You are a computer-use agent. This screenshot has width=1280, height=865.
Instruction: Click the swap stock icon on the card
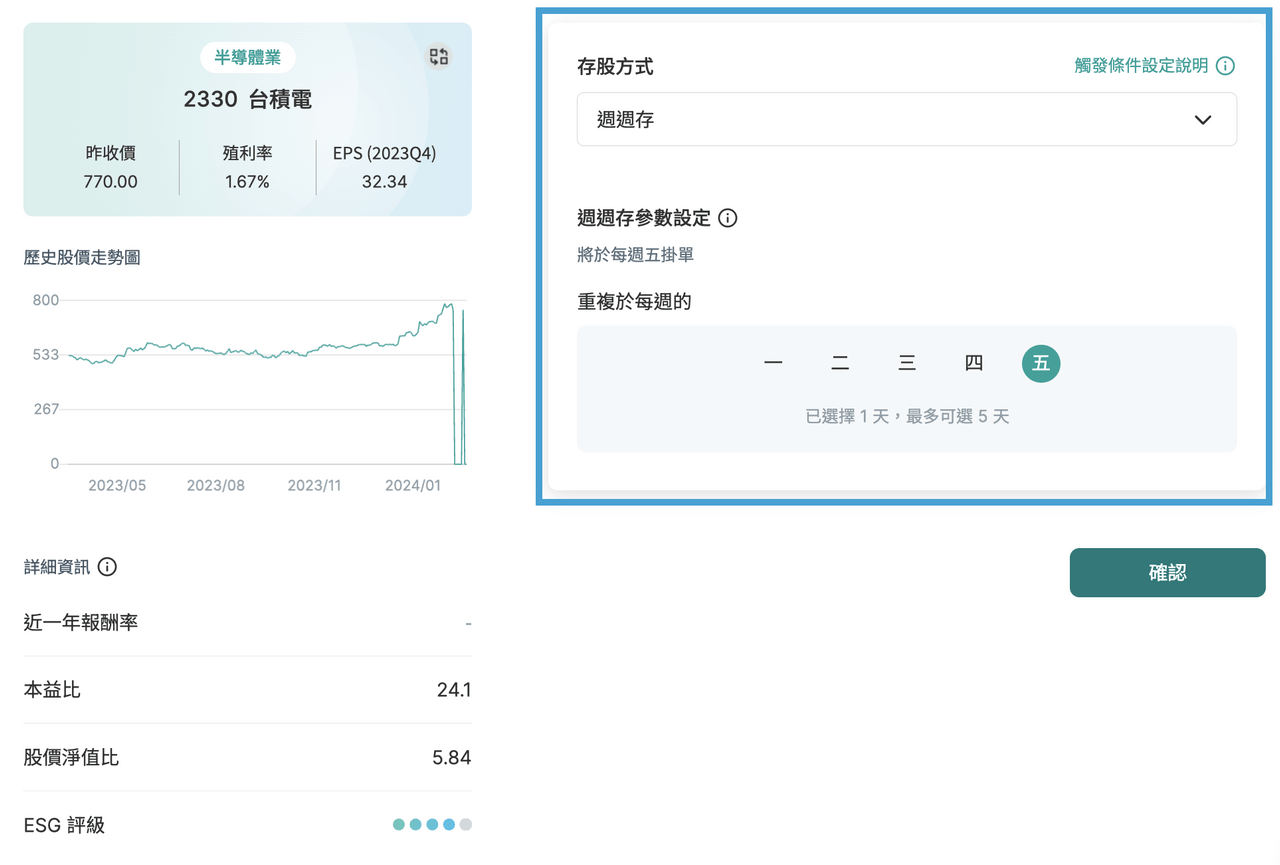(438, 57)
